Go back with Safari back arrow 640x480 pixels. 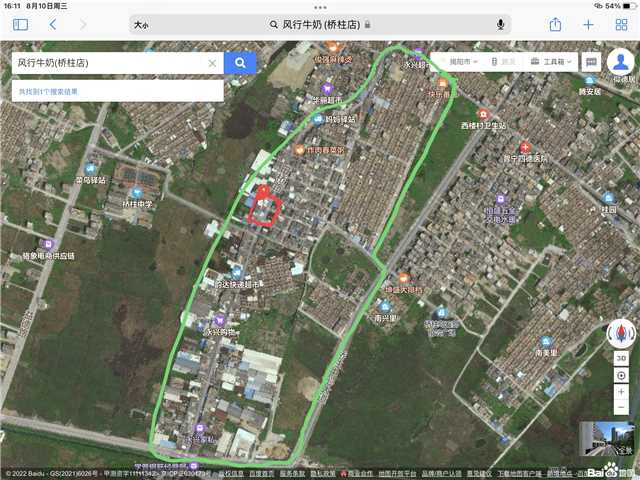52,24
